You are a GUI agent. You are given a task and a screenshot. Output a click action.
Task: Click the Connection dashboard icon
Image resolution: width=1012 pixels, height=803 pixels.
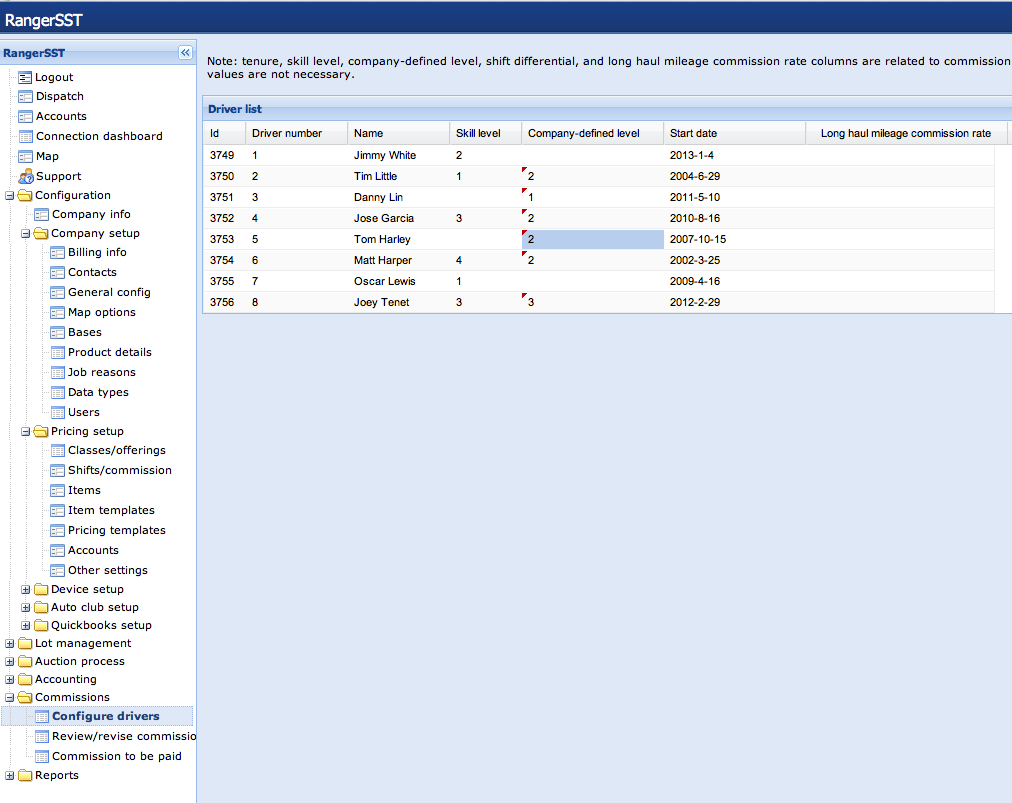pos(26,136)
